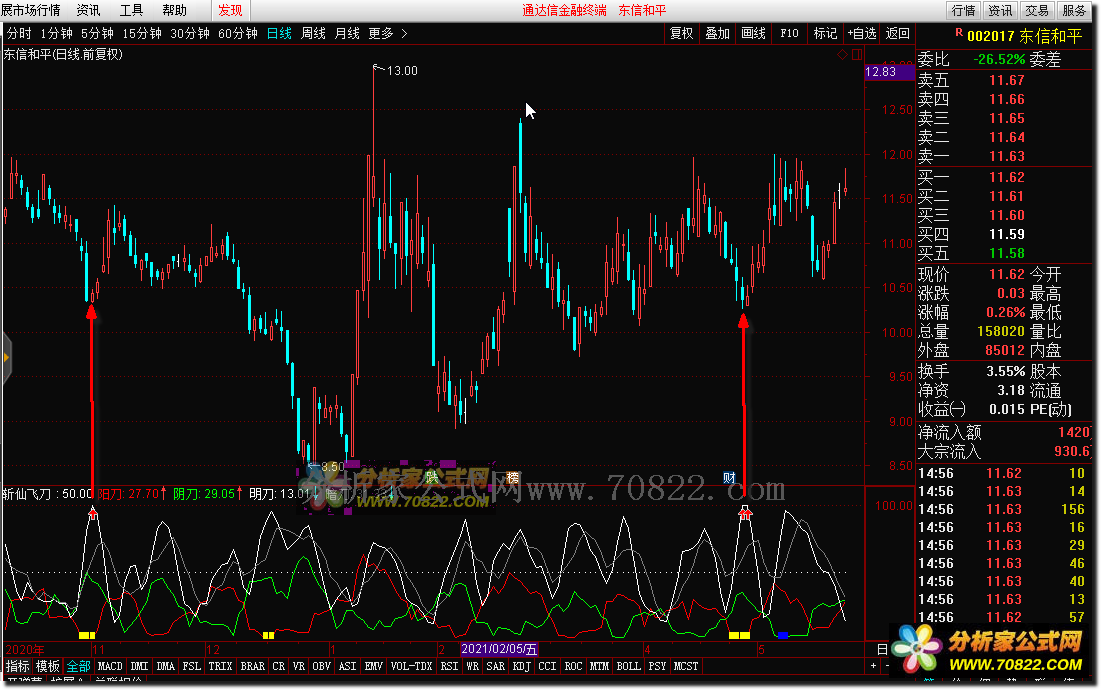The image size is (1102, 690).
Task: Click the red R badge beside stock code
Action: [x=959, y=32]
